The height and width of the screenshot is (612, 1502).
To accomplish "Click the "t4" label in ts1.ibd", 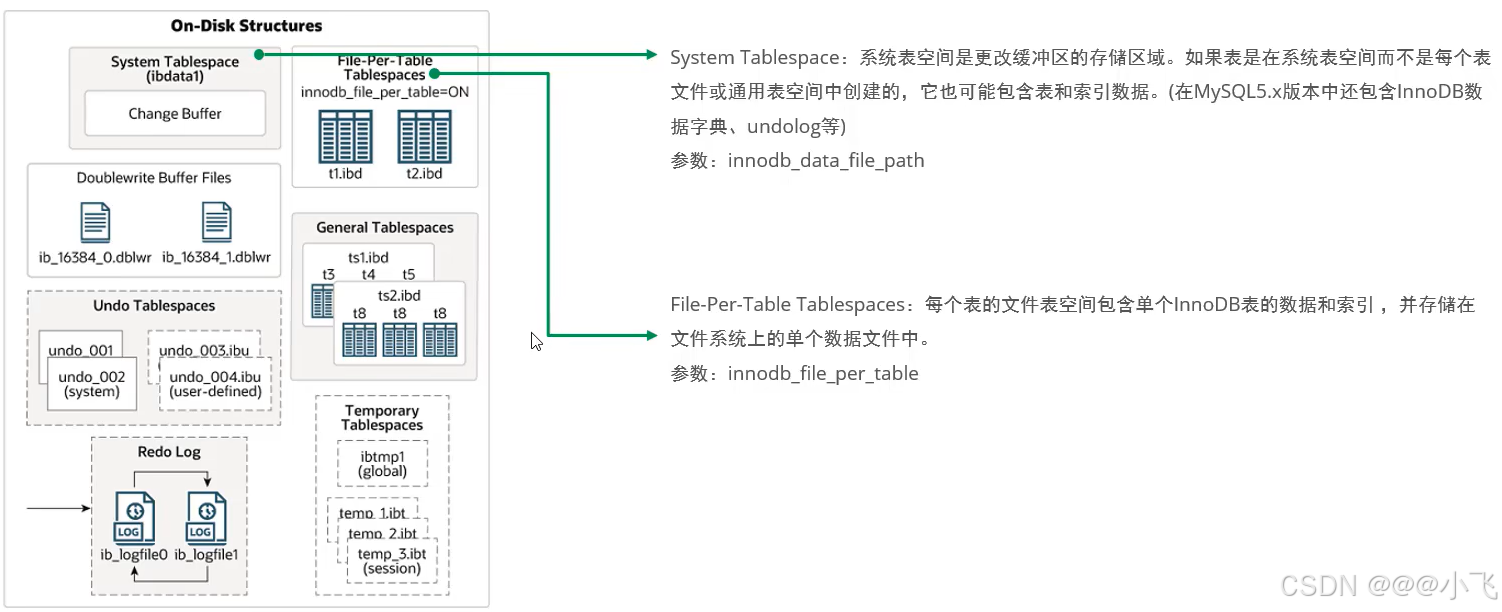I will coord(368,275).
